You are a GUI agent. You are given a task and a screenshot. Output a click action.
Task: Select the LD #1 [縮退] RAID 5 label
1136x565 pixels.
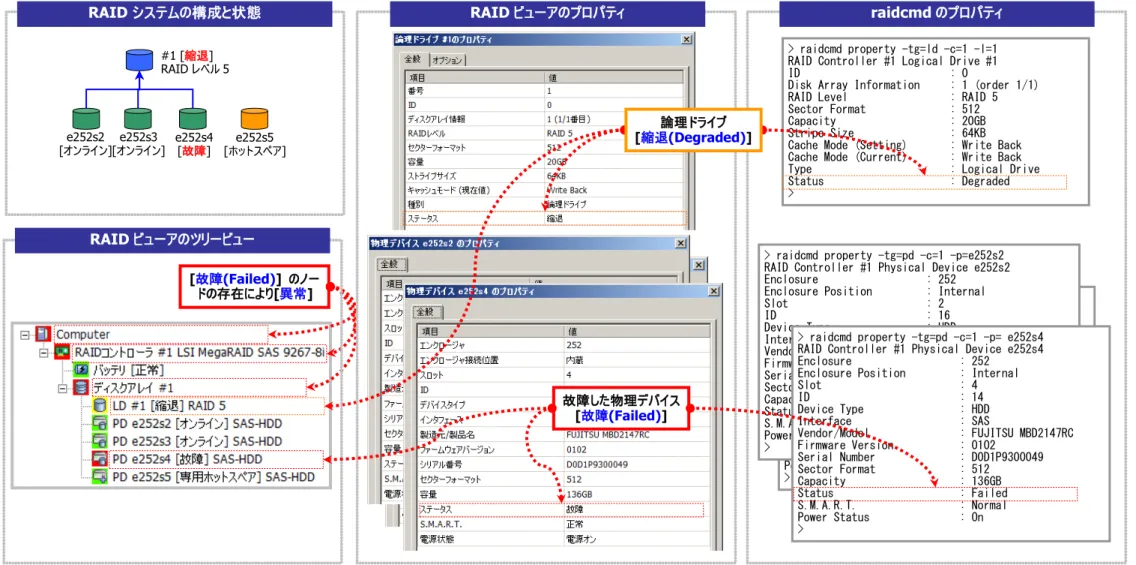(168, 406)
